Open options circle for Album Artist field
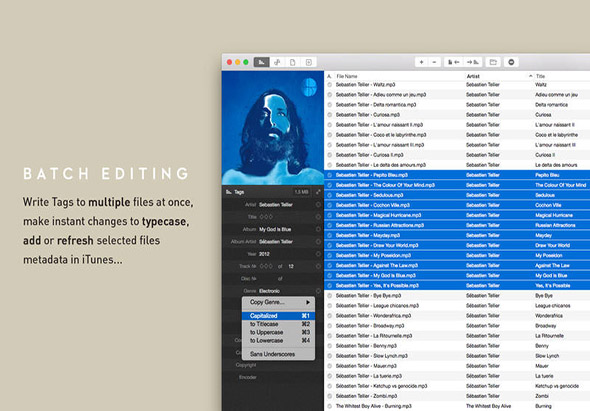The height and width of the screenshot is (411, 590). [x=318, y=242]
